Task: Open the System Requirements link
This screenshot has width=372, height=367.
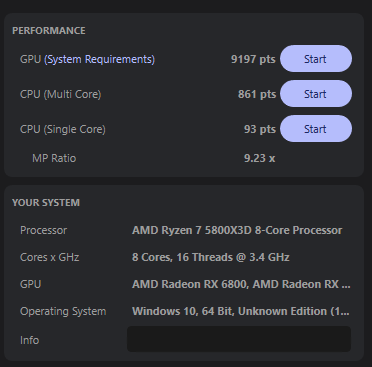Action: 99,59
